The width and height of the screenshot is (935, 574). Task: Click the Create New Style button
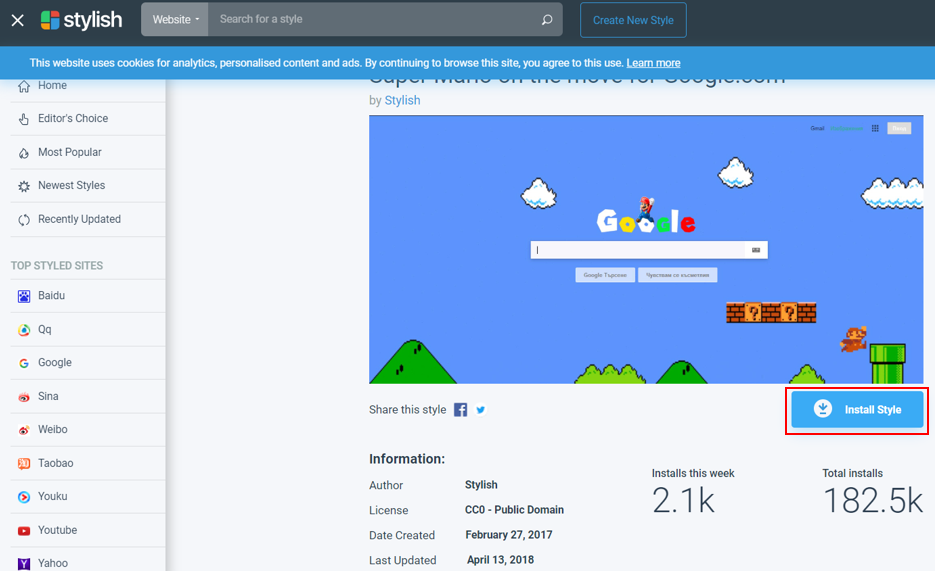[x=633, y=20]
